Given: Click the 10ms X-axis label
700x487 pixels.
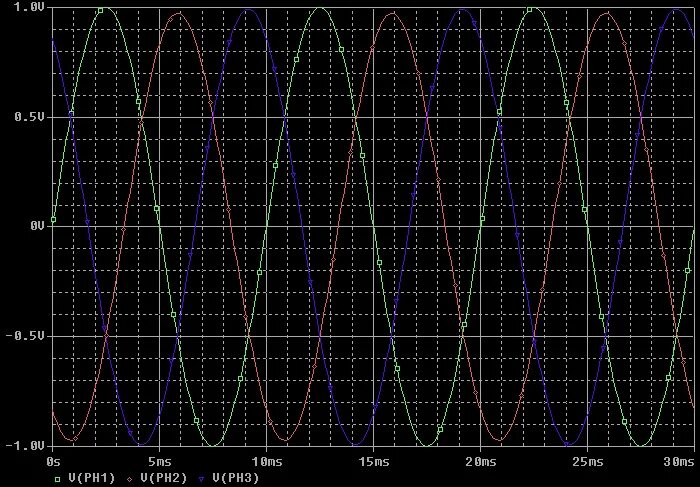Looking at the screenshot, I should (266, 461).
